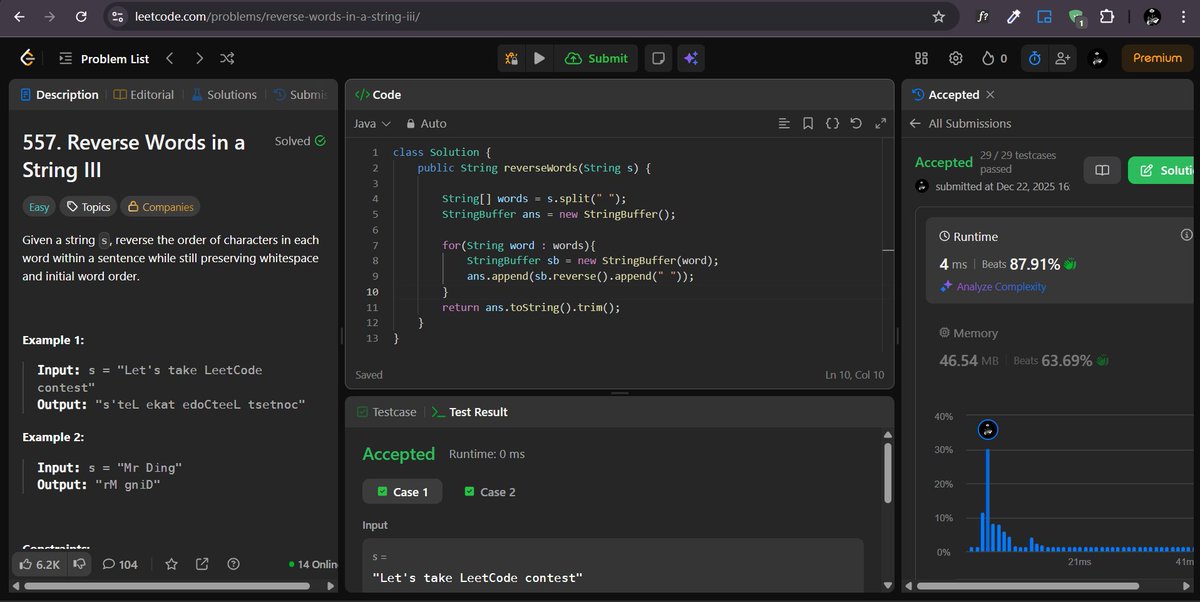Click the 14 Online indicator
Screen dimensions: 1200x602
tap(311, 564)
